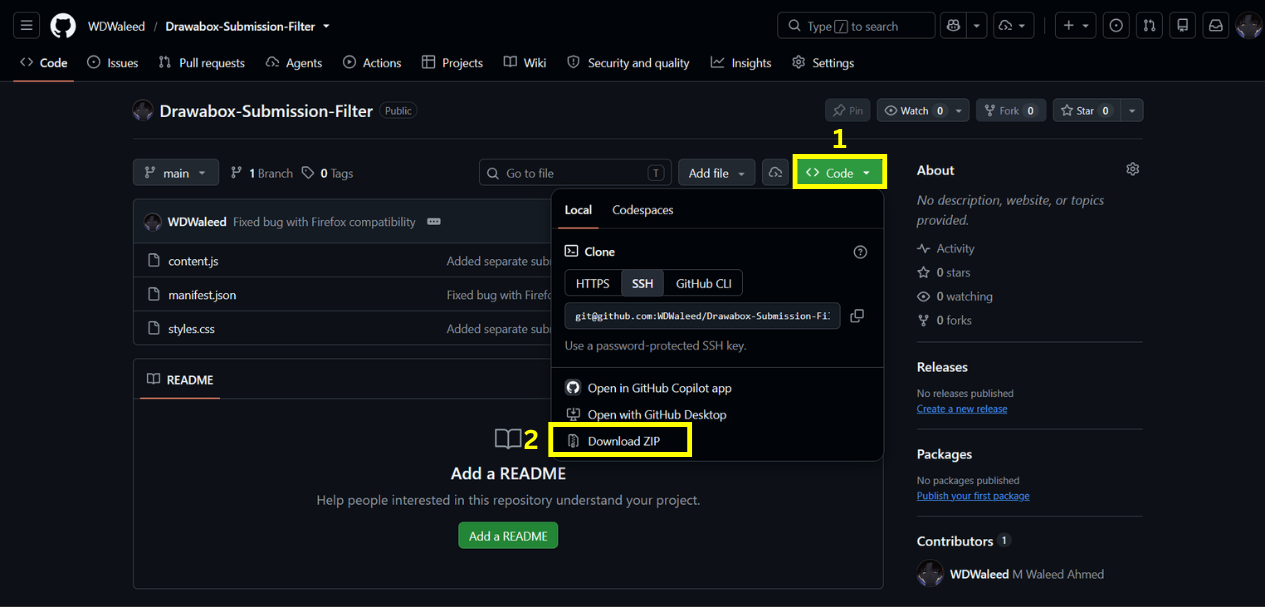
Task: Open the cloud agents dropdown in header
Action: tap(1014, 26)
